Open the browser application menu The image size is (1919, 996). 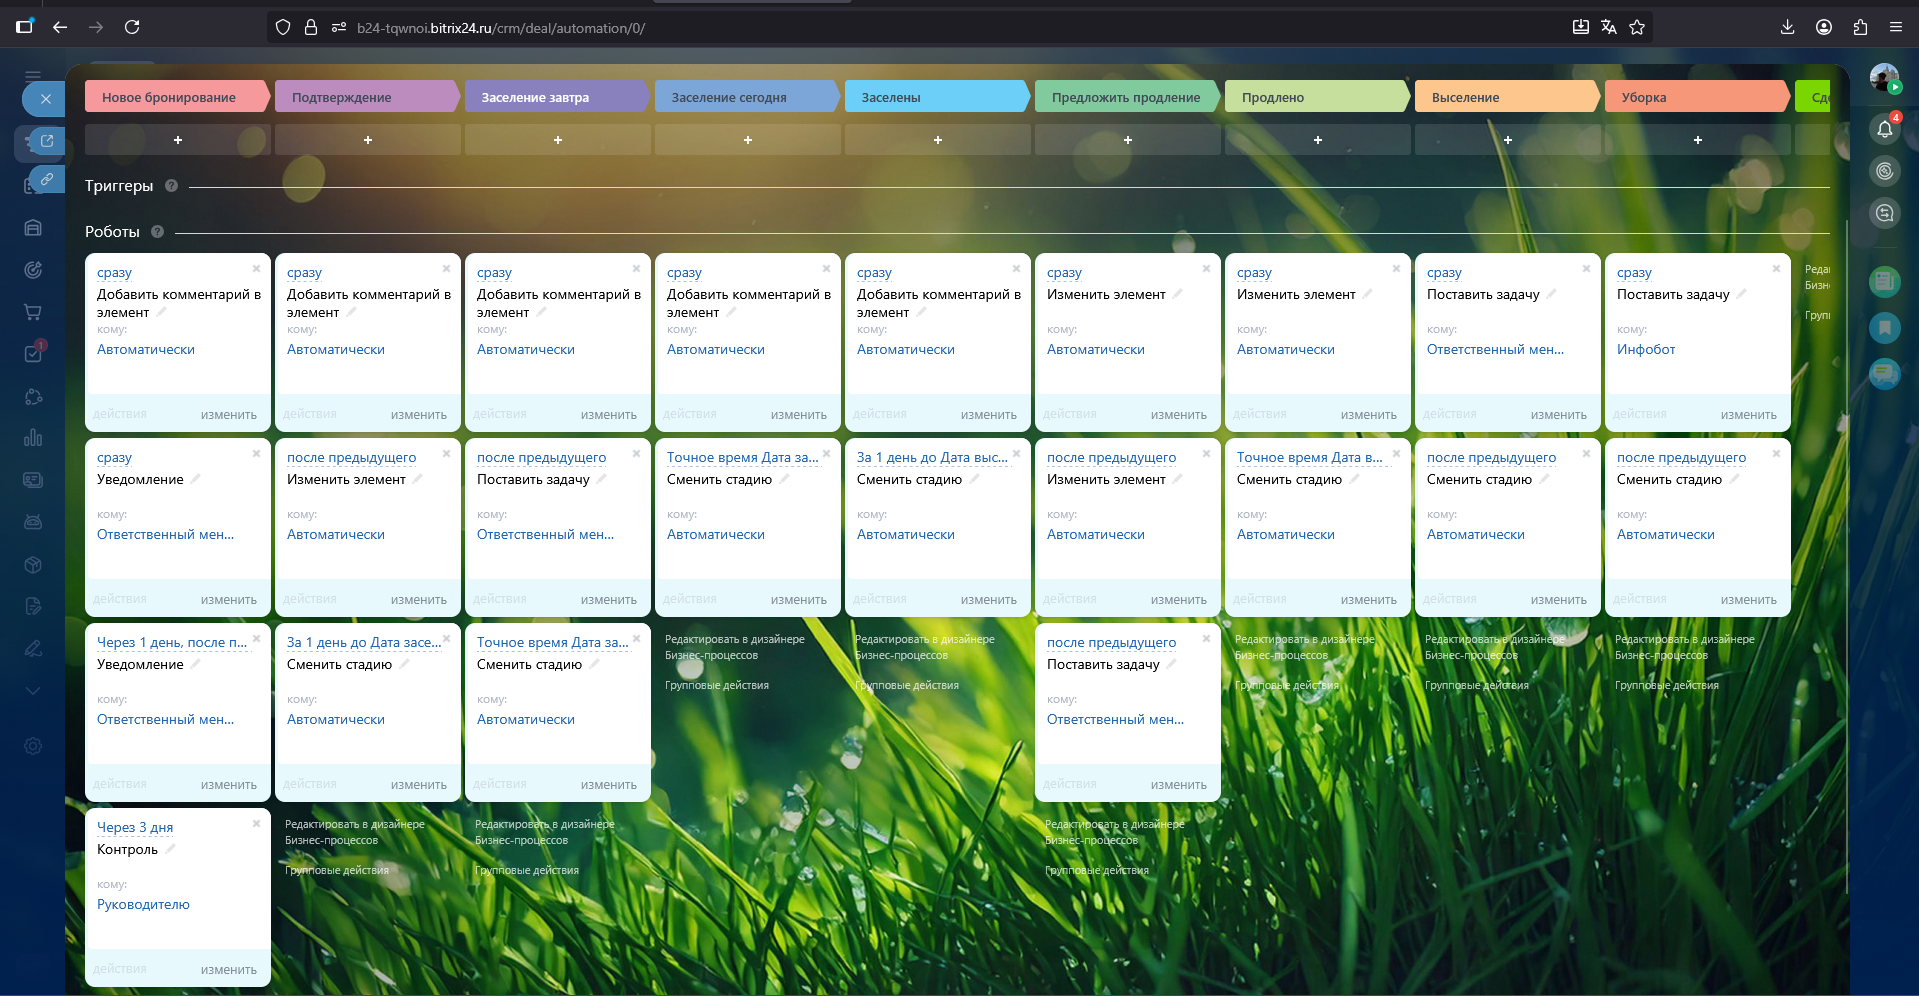1896,27
